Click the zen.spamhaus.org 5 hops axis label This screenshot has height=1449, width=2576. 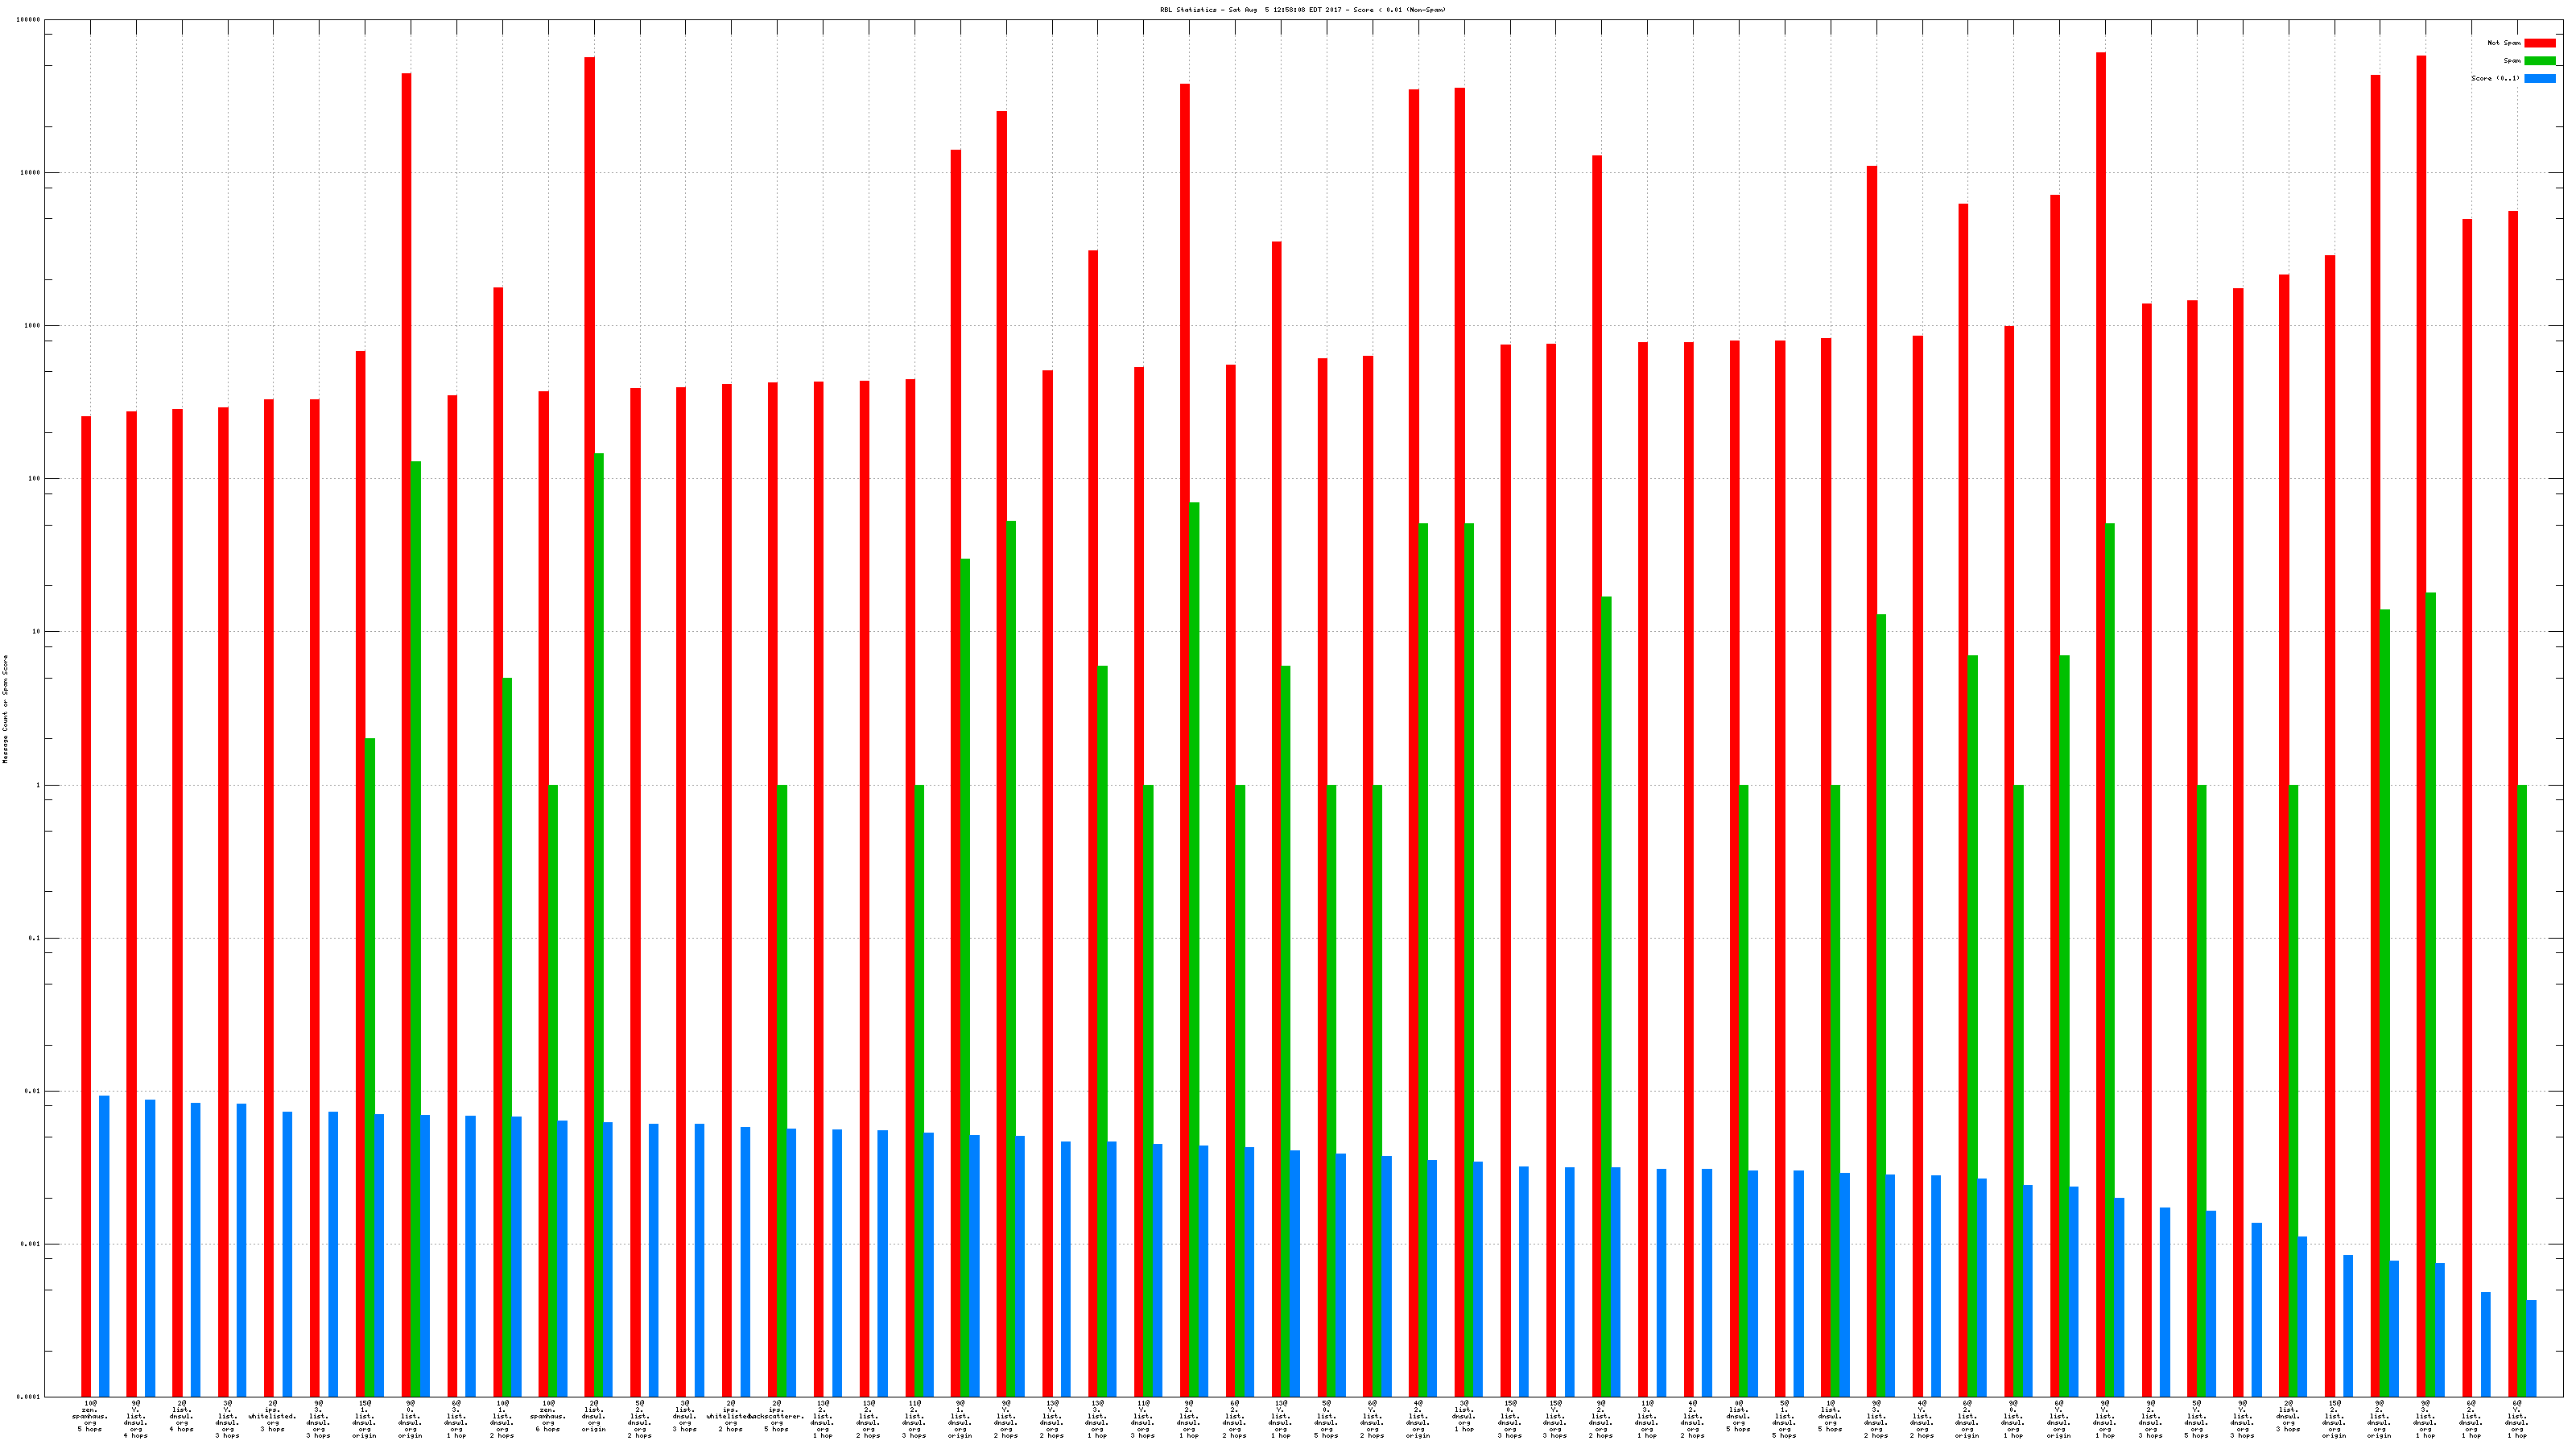pyautogui.click(x=90, y=1416)
